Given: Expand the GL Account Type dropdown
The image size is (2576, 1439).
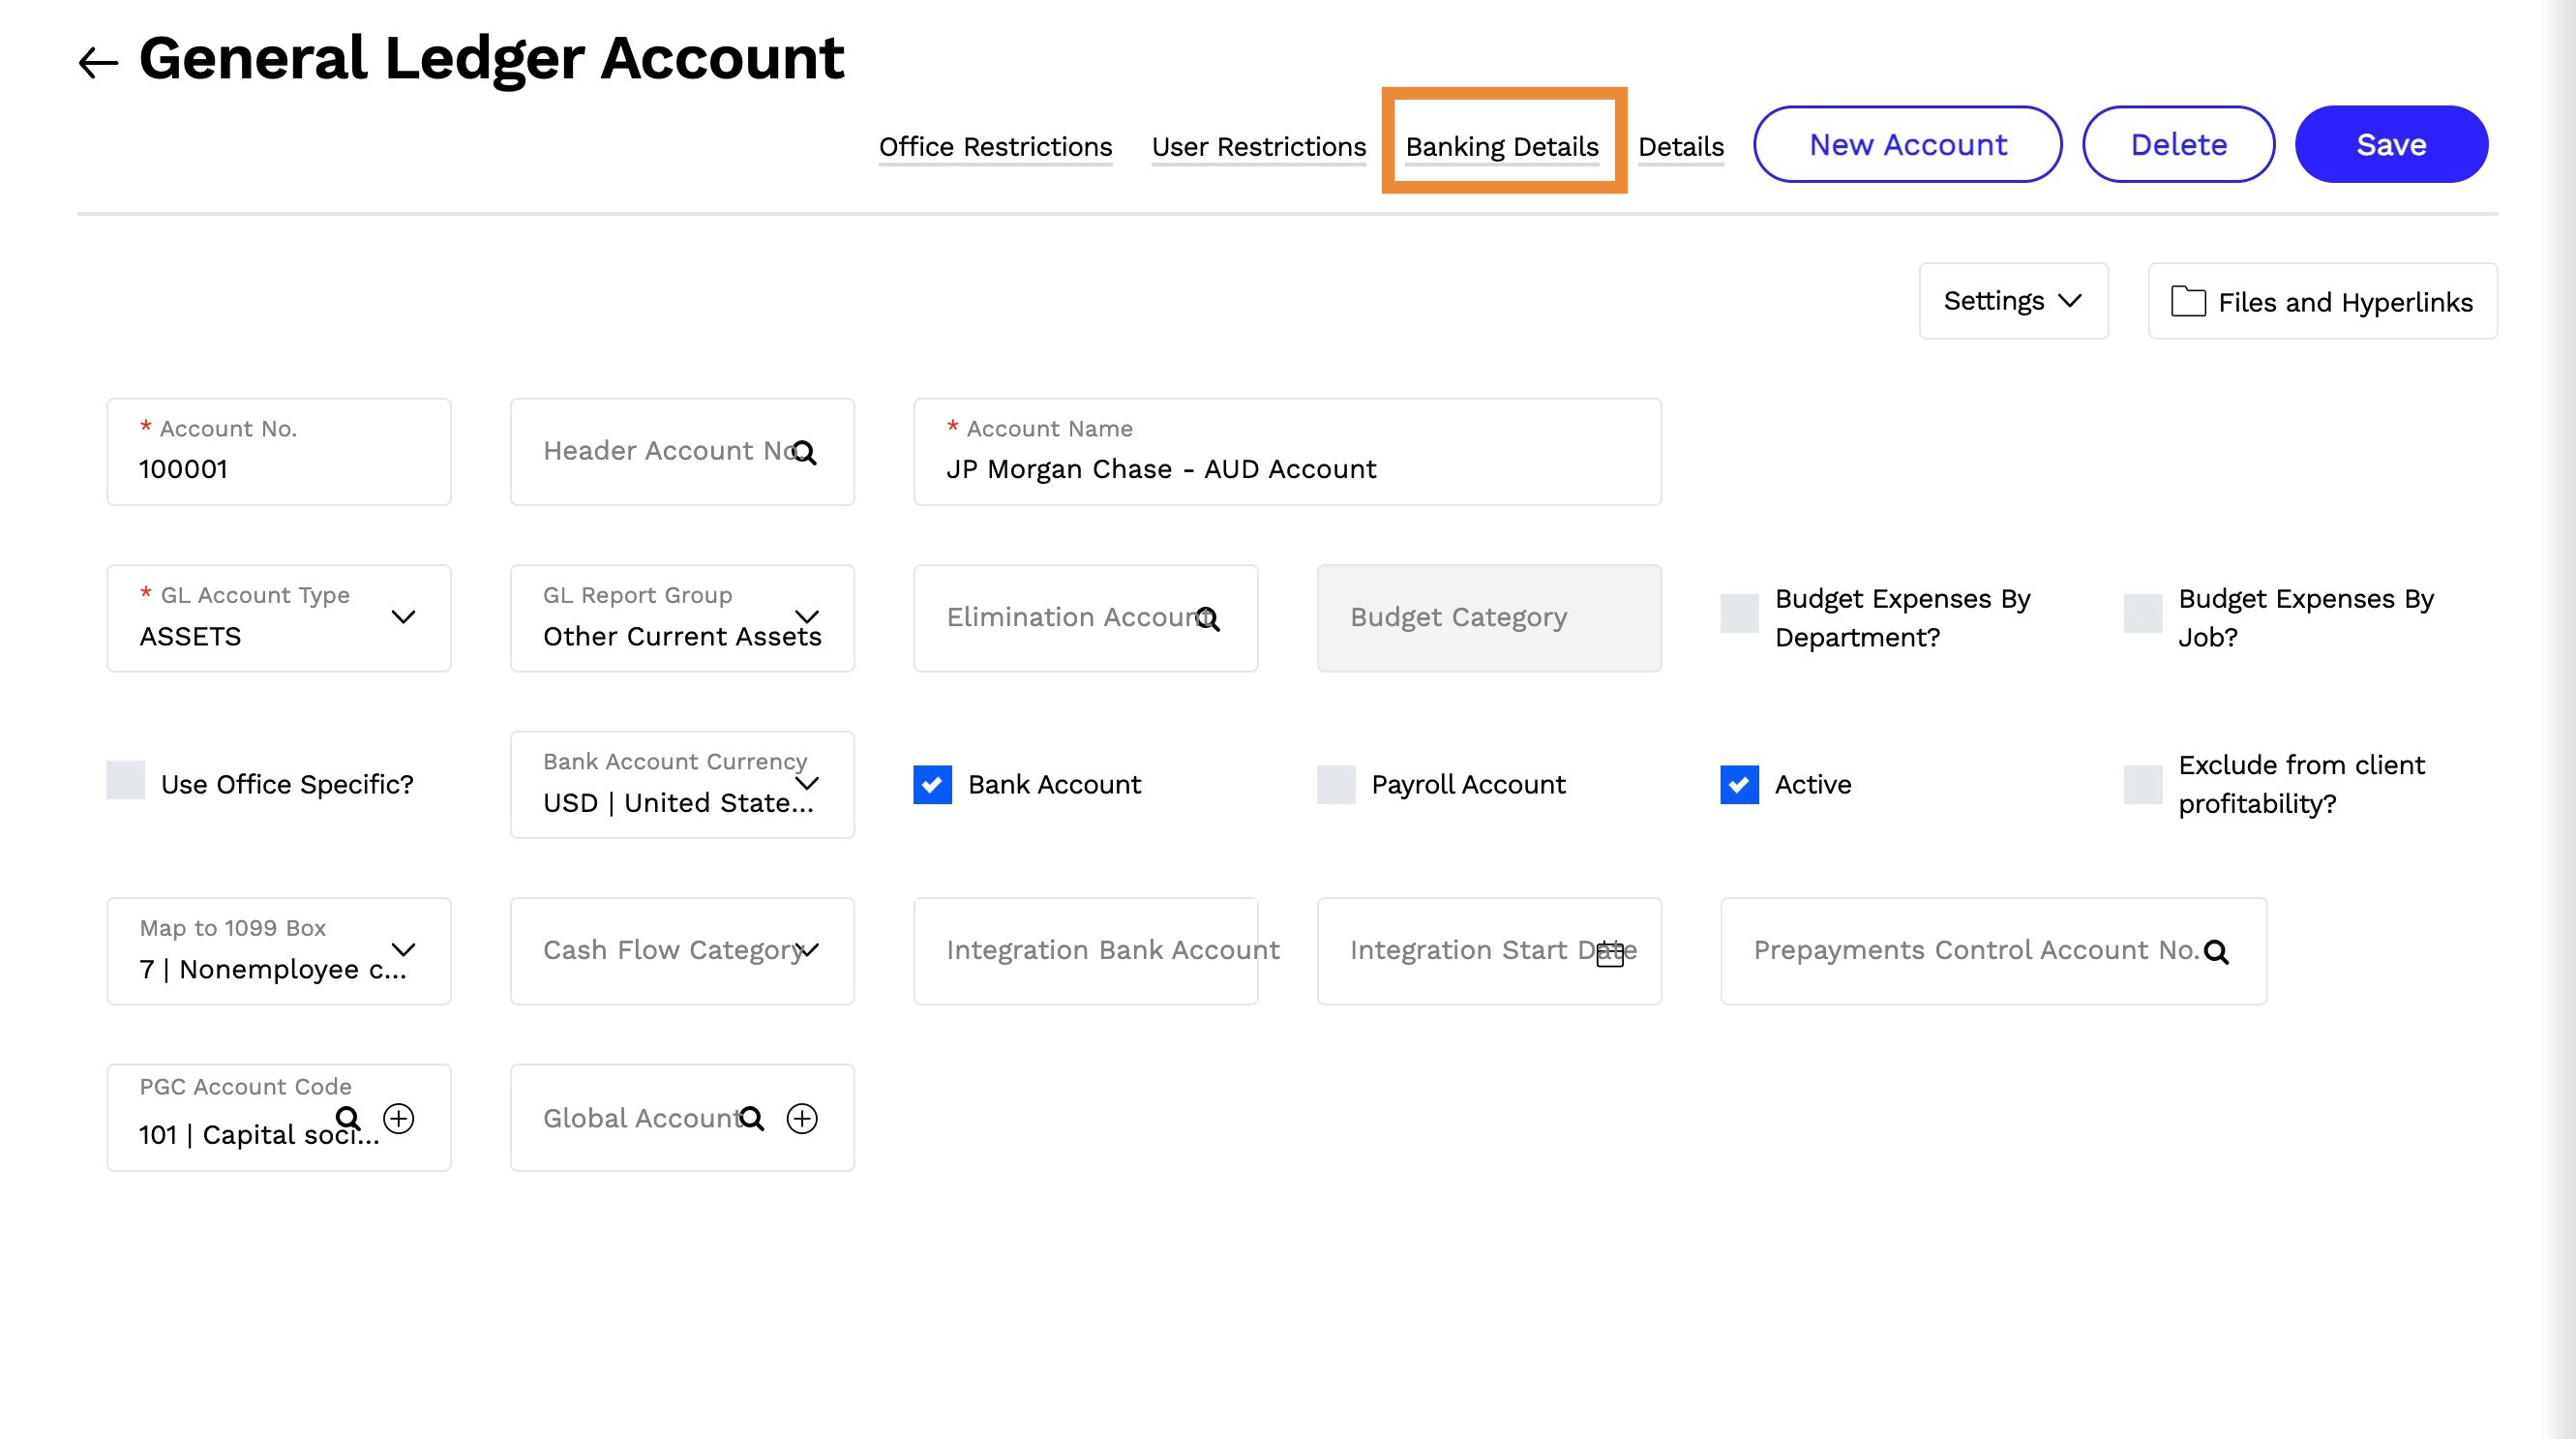Looking at the screenshot, I should coord(403,617).
